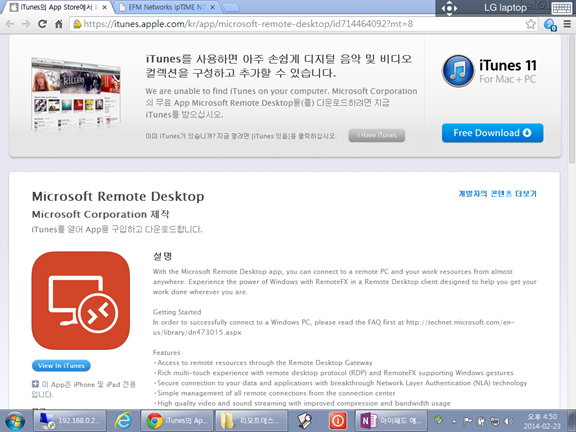The height and width of the screenshot is (432, 576).
Task: Click the network tray icon
Action: pos(495,421)
